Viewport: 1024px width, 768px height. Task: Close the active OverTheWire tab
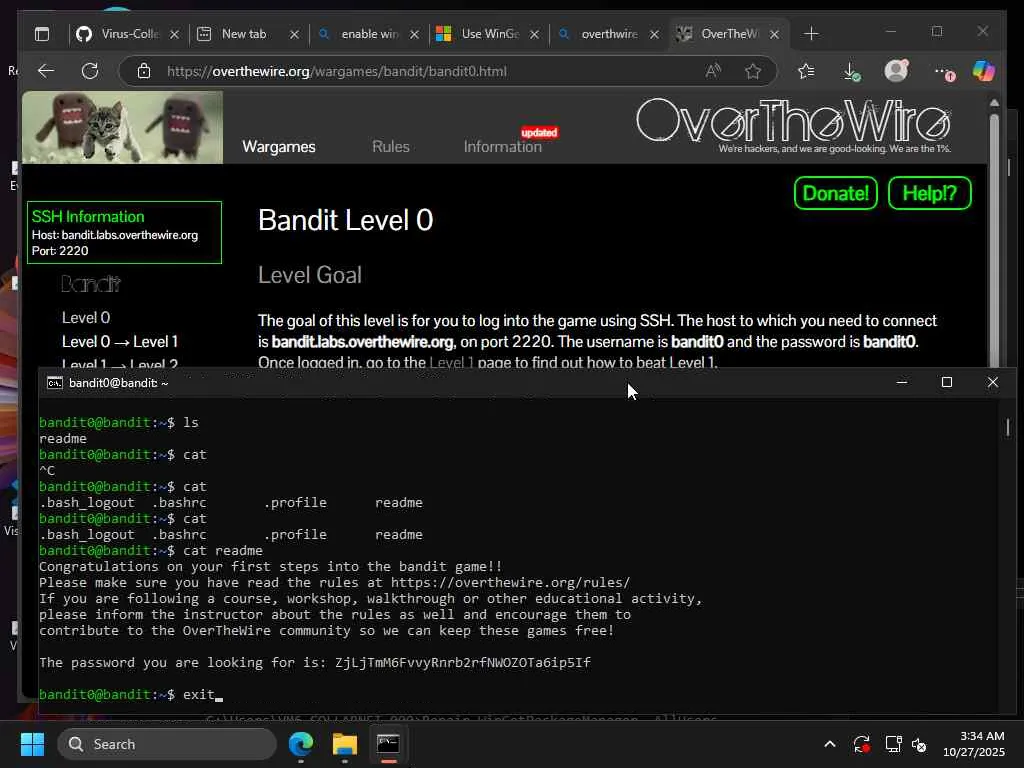pyautogui.click(x=775, y=35)
